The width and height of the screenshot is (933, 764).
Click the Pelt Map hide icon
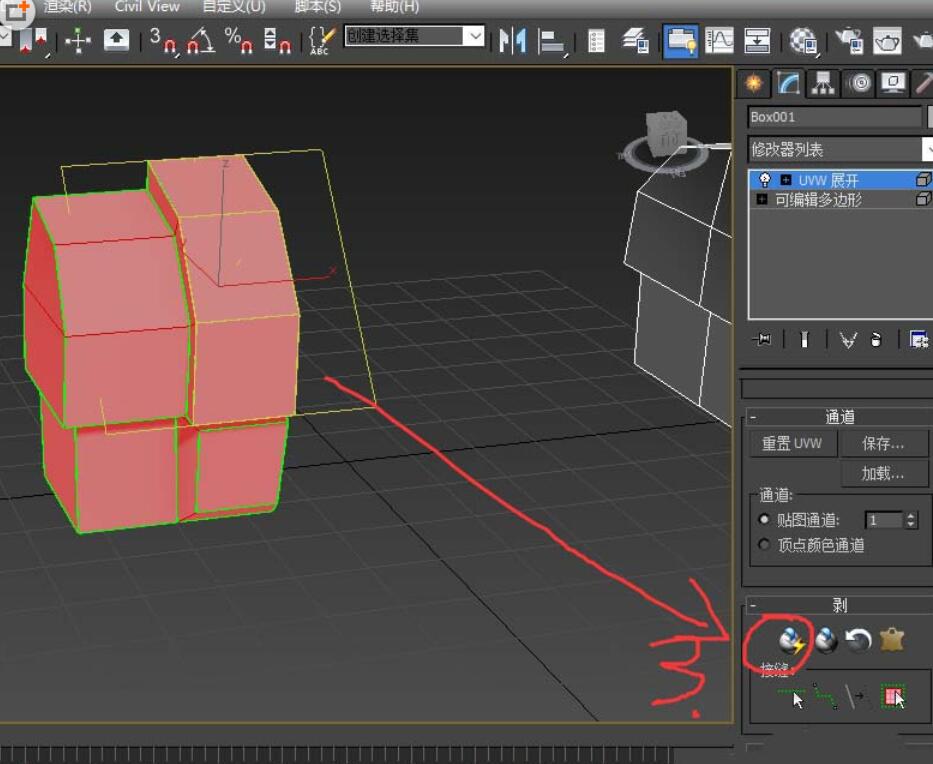click(x=891, y=640)
